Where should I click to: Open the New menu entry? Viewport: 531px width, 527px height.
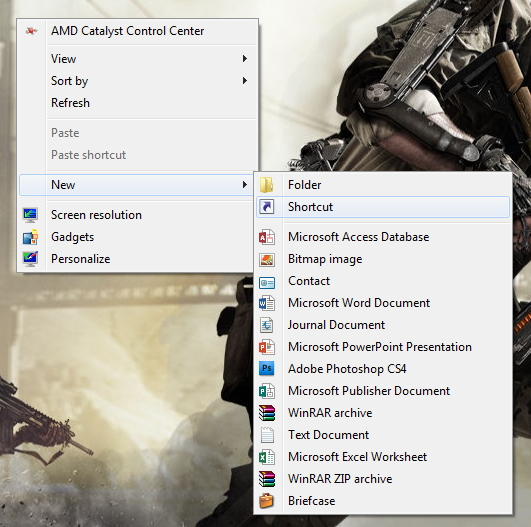pos(137,185)
